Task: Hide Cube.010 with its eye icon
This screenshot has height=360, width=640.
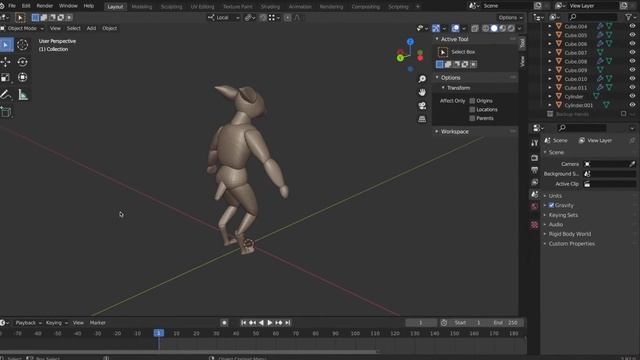Action: pyautogui.click(x=632, y=79)
